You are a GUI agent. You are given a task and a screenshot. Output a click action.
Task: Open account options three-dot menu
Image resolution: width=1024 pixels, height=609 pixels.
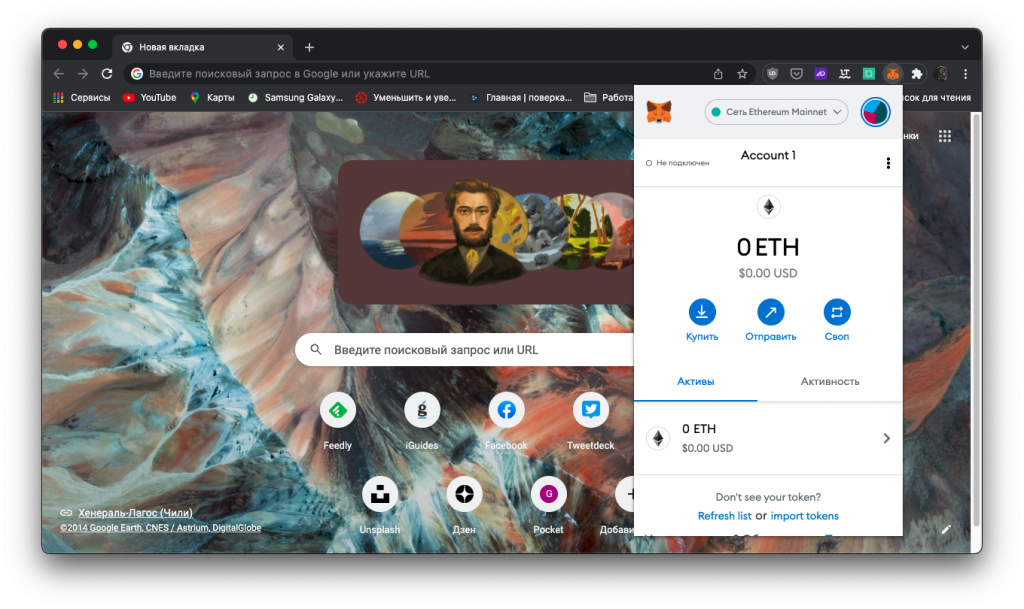[x=888, y=163]
